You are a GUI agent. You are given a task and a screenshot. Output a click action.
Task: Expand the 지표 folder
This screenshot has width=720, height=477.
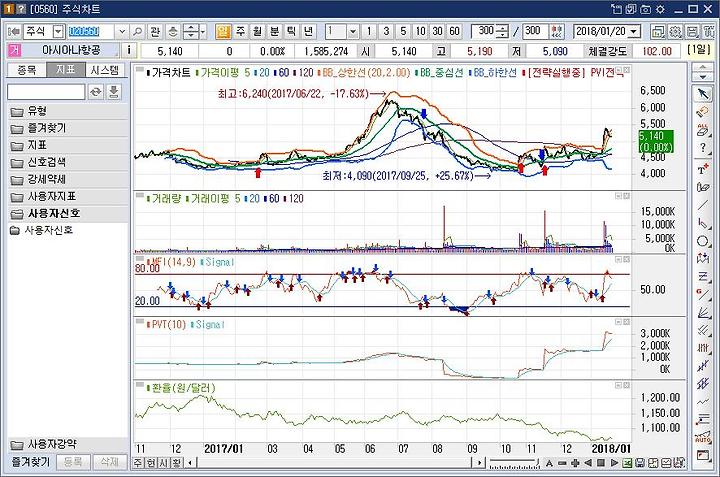[x=68, y=145]
